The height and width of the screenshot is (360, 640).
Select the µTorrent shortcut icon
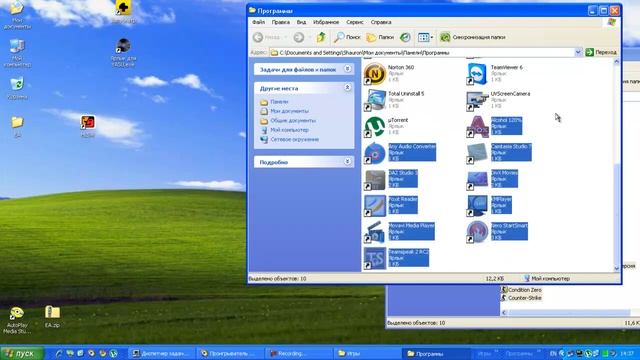(375, 127)
